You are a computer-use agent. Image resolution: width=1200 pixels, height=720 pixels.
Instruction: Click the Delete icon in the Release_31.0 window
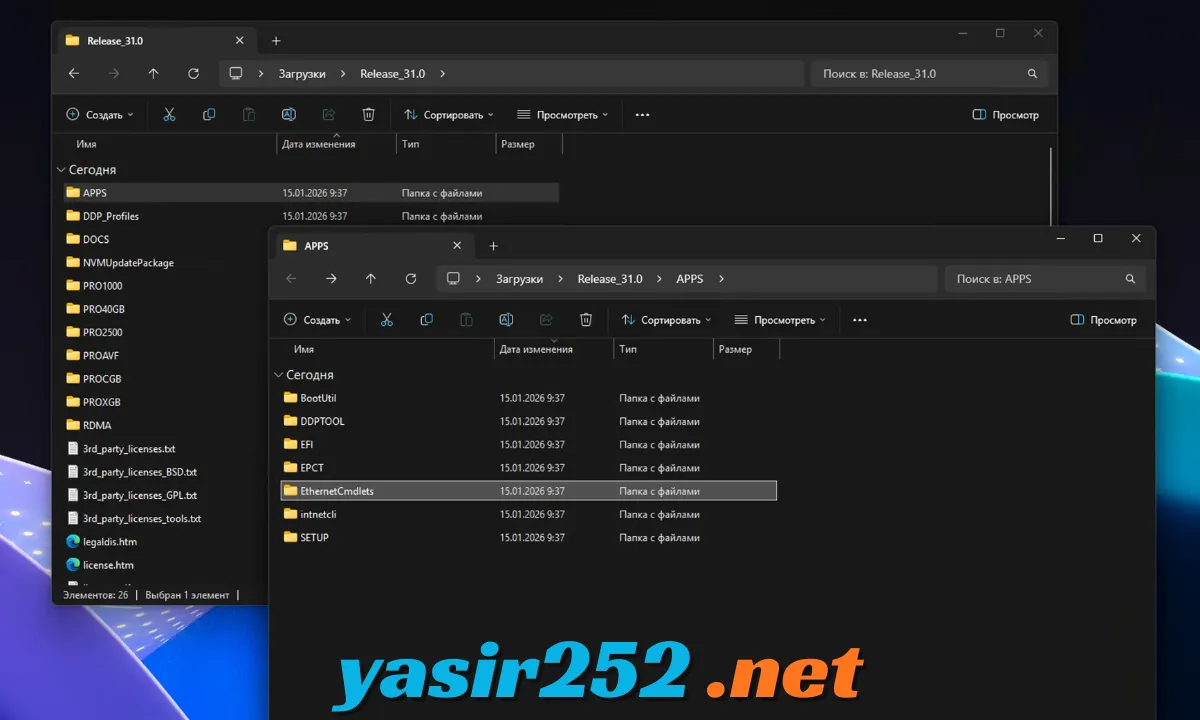click(x=368, y=115)
